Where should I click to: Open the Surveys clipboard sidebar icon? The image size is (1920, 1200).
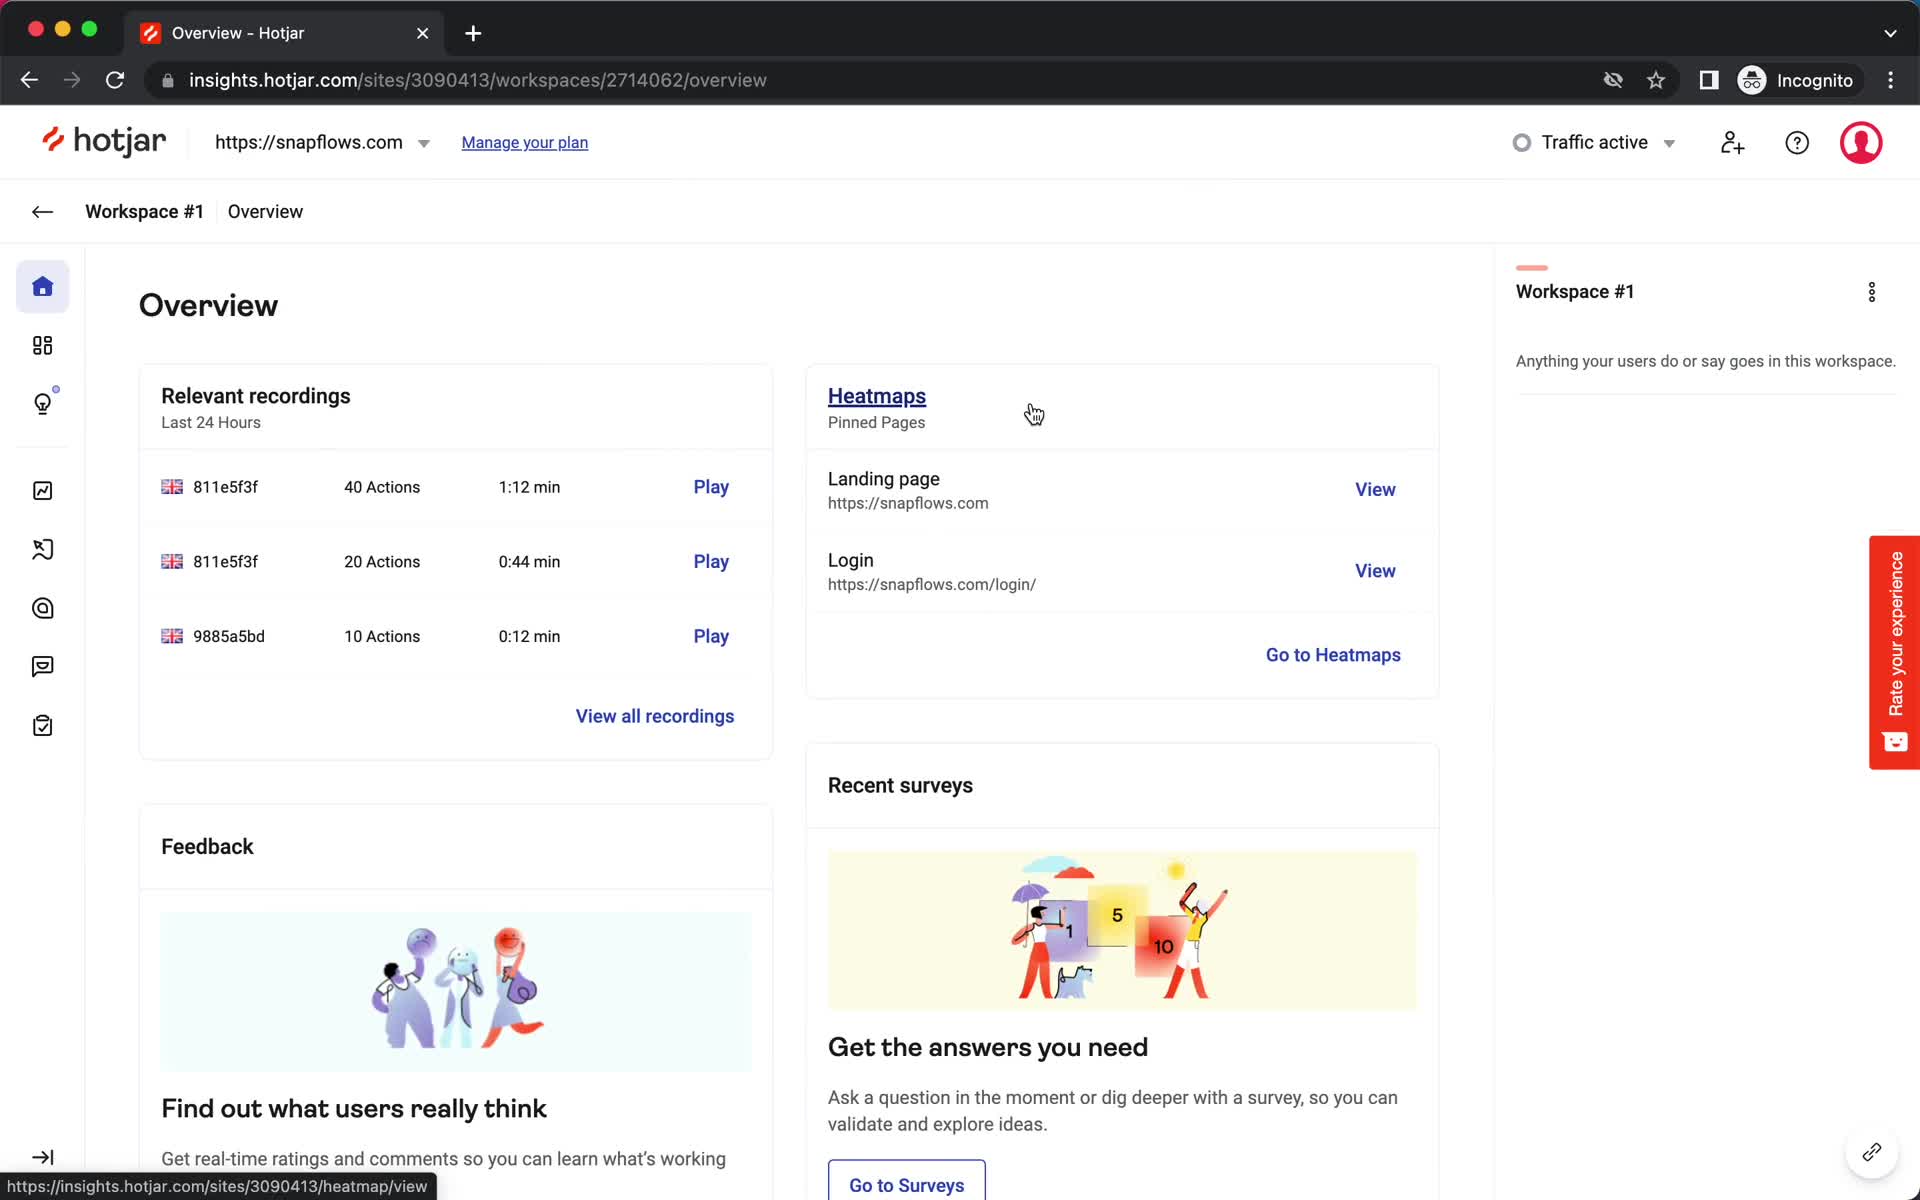[x=42, y=726]
